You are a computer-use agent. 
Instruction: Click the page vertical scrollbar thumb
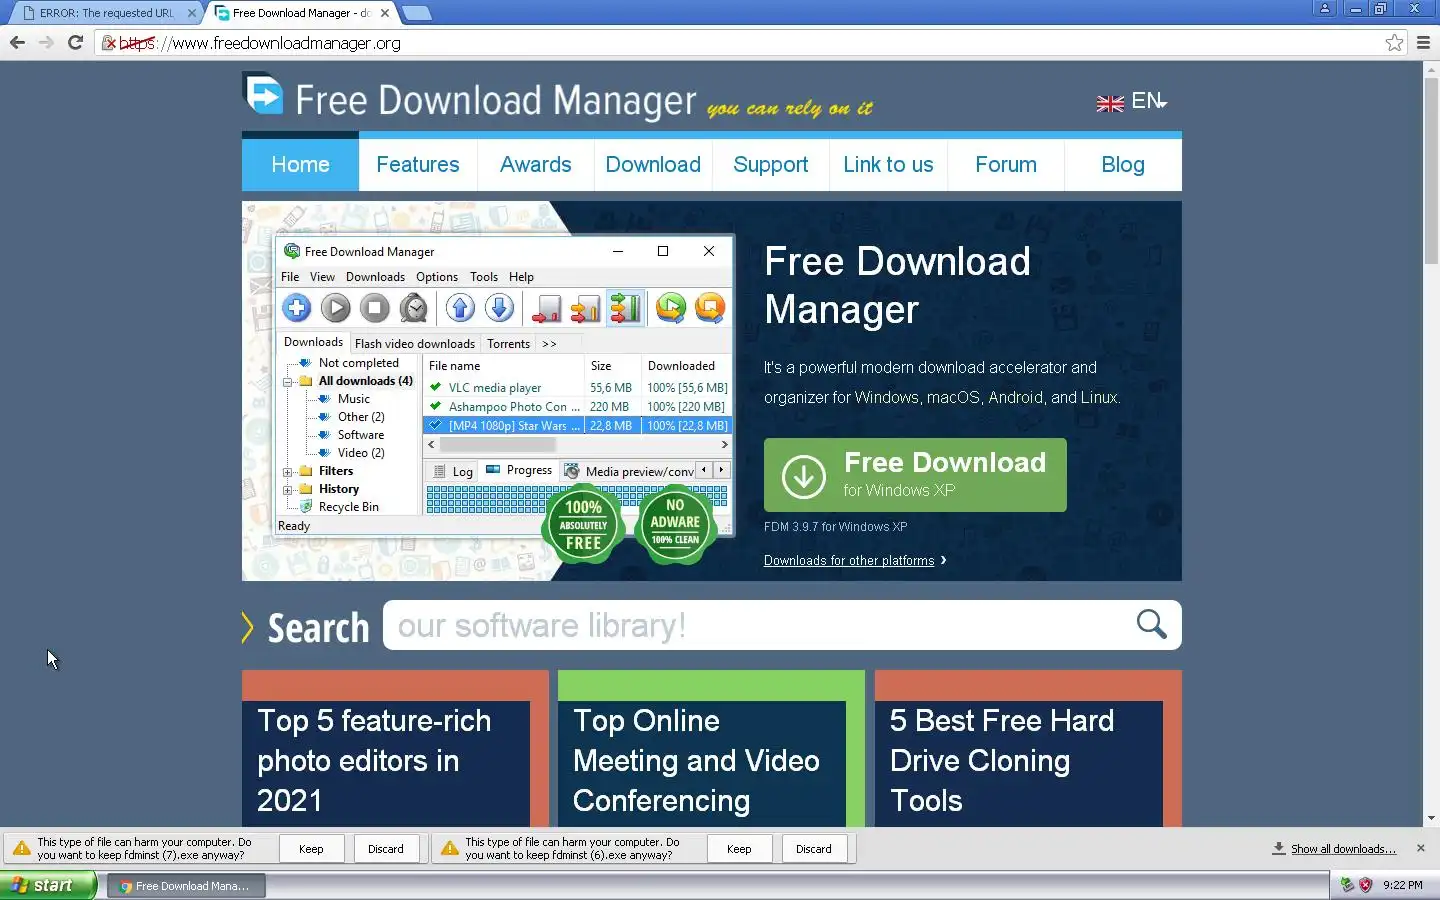click(1431, 170)
